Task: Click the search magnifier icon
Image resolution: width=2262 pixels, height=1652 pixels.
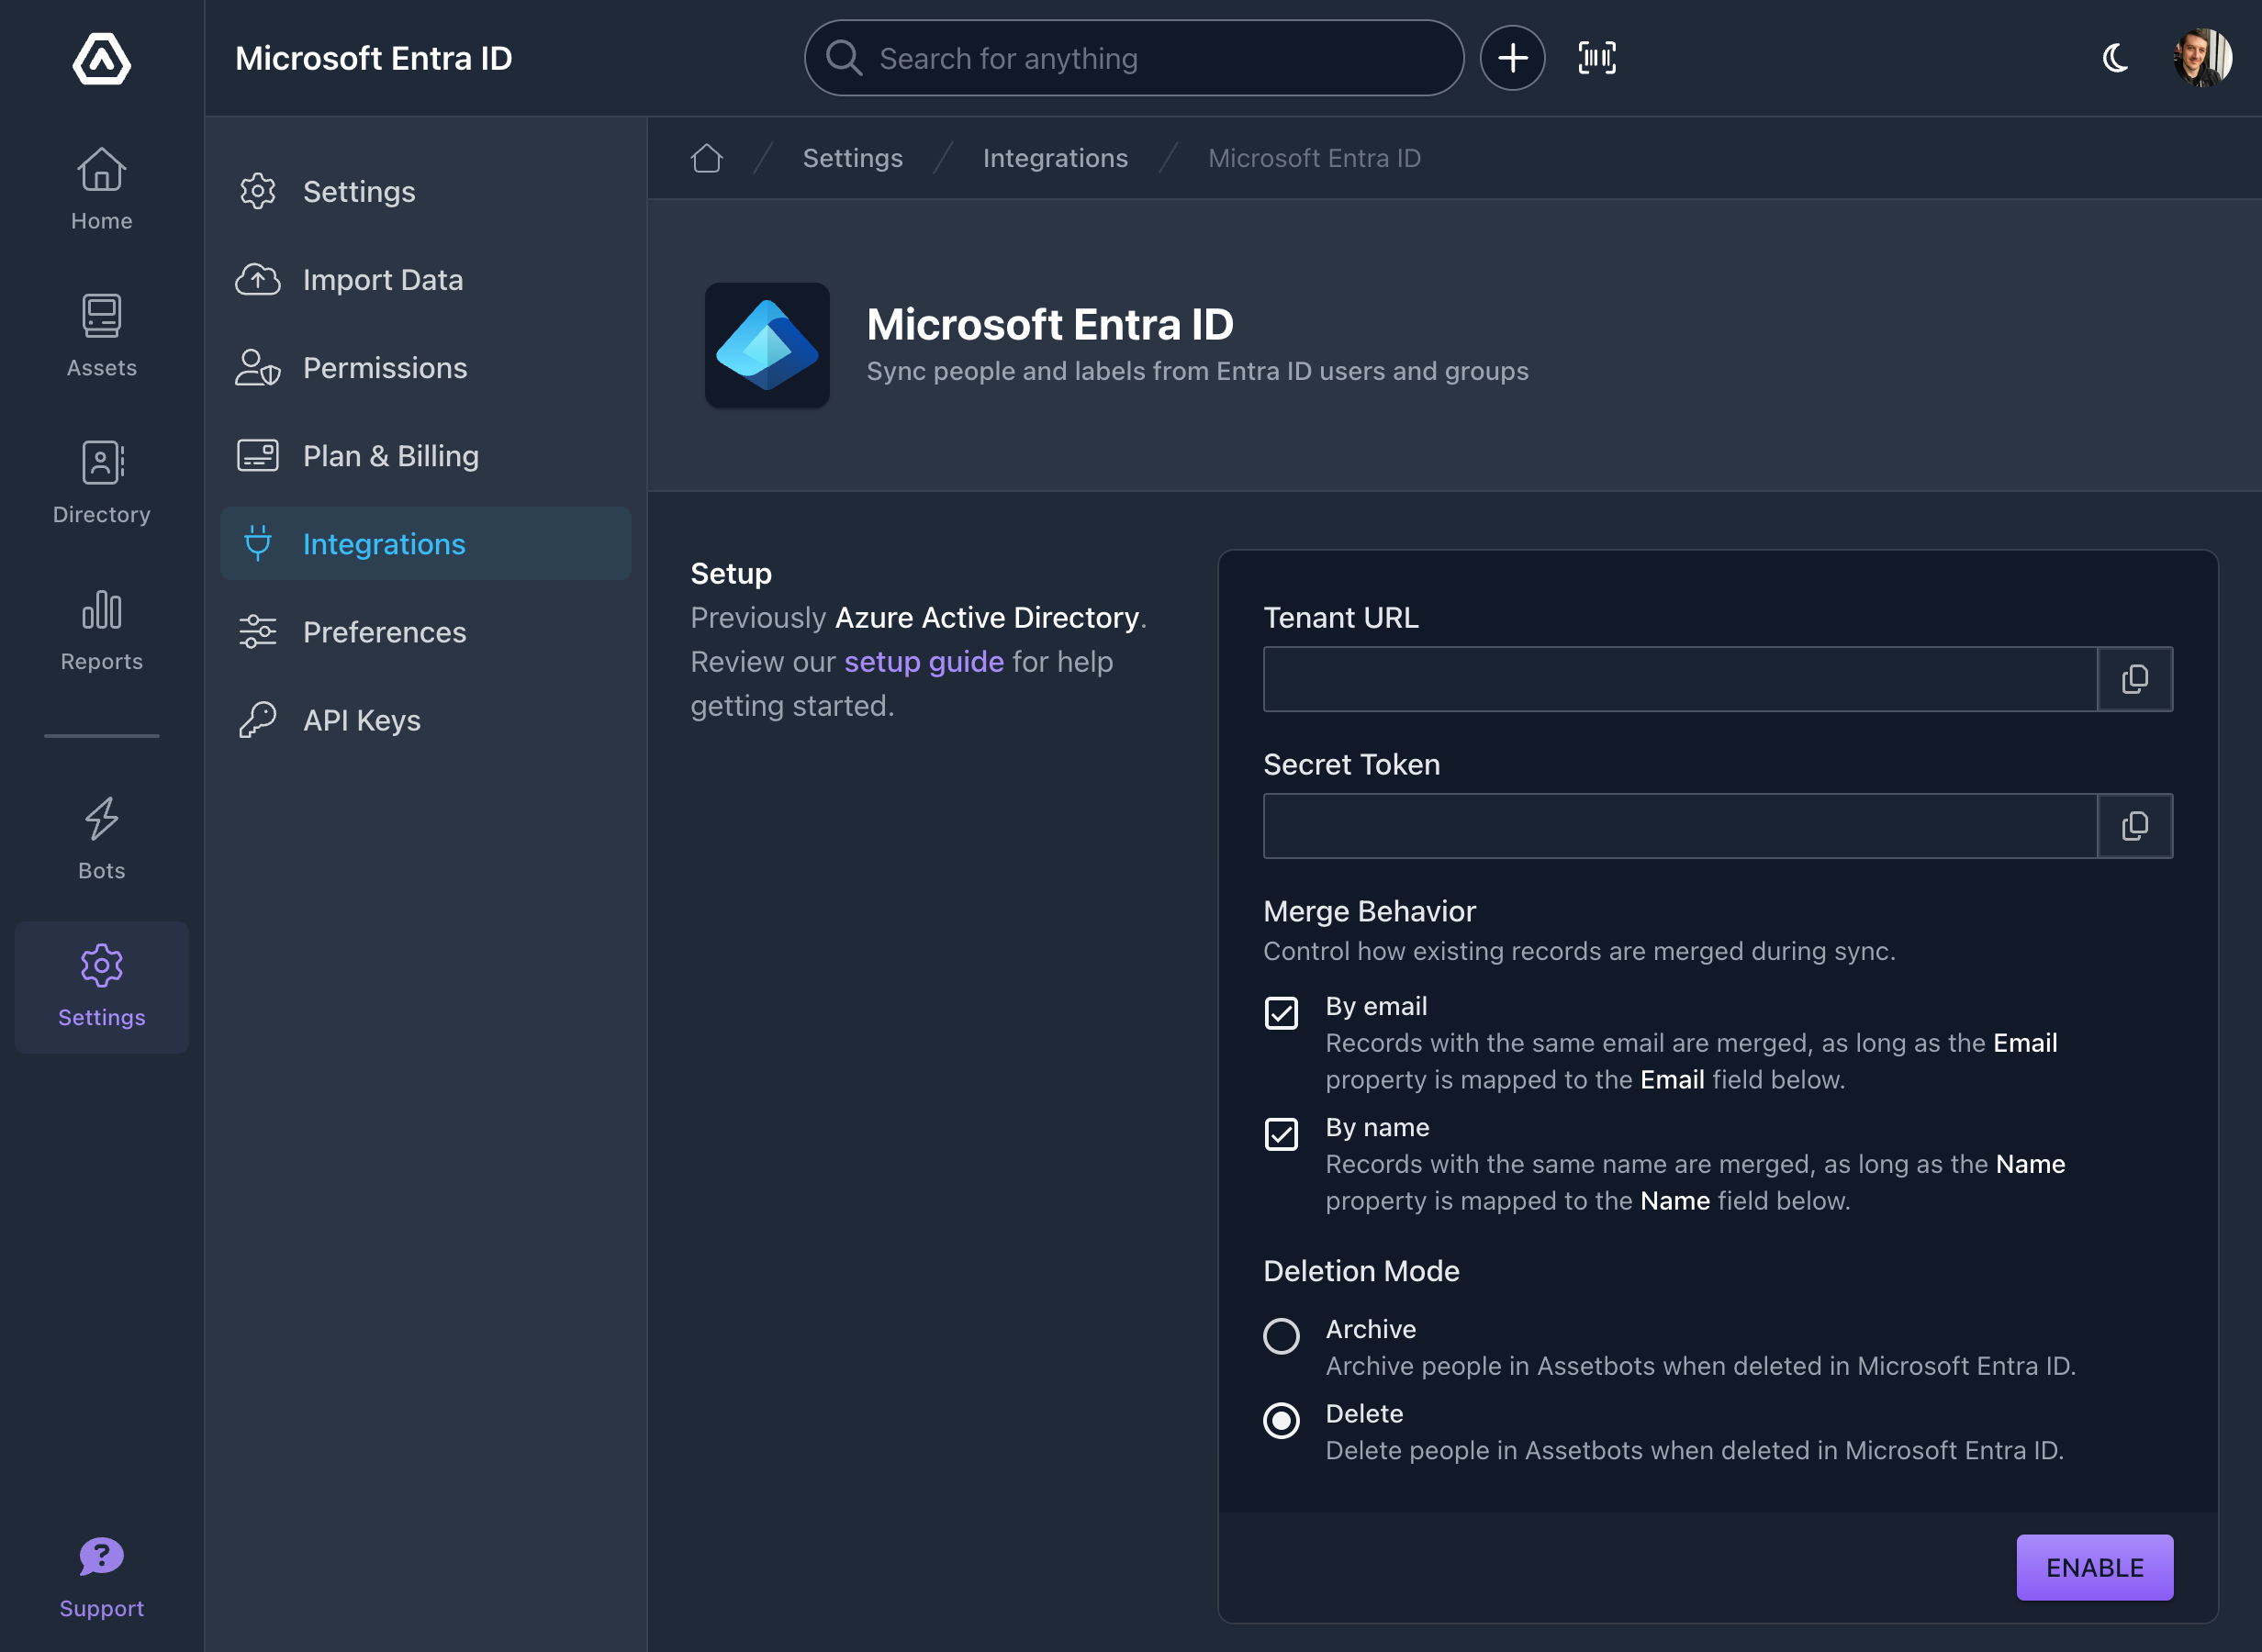Action: tap(843, 58)
